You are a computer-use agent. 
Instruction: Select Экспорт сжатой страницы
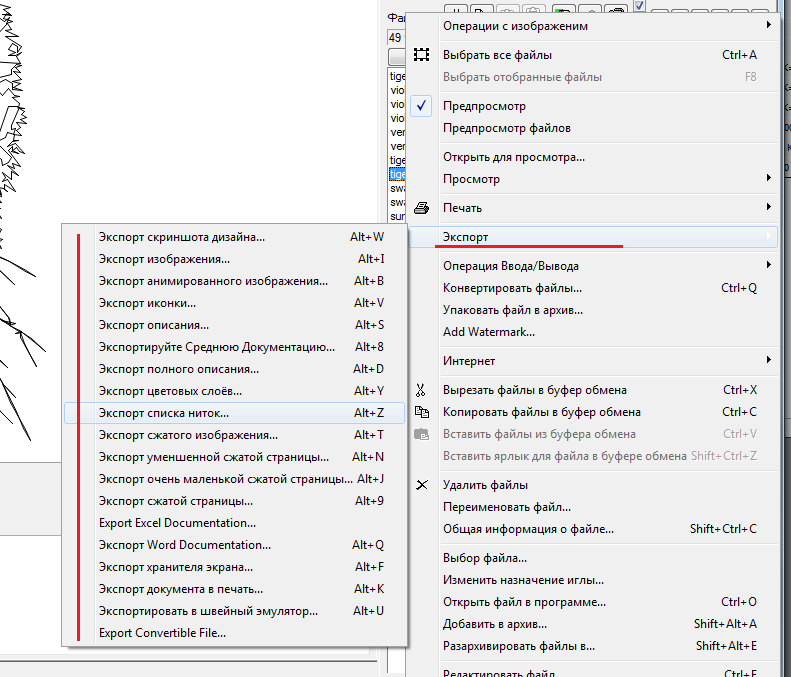[235, 501]
